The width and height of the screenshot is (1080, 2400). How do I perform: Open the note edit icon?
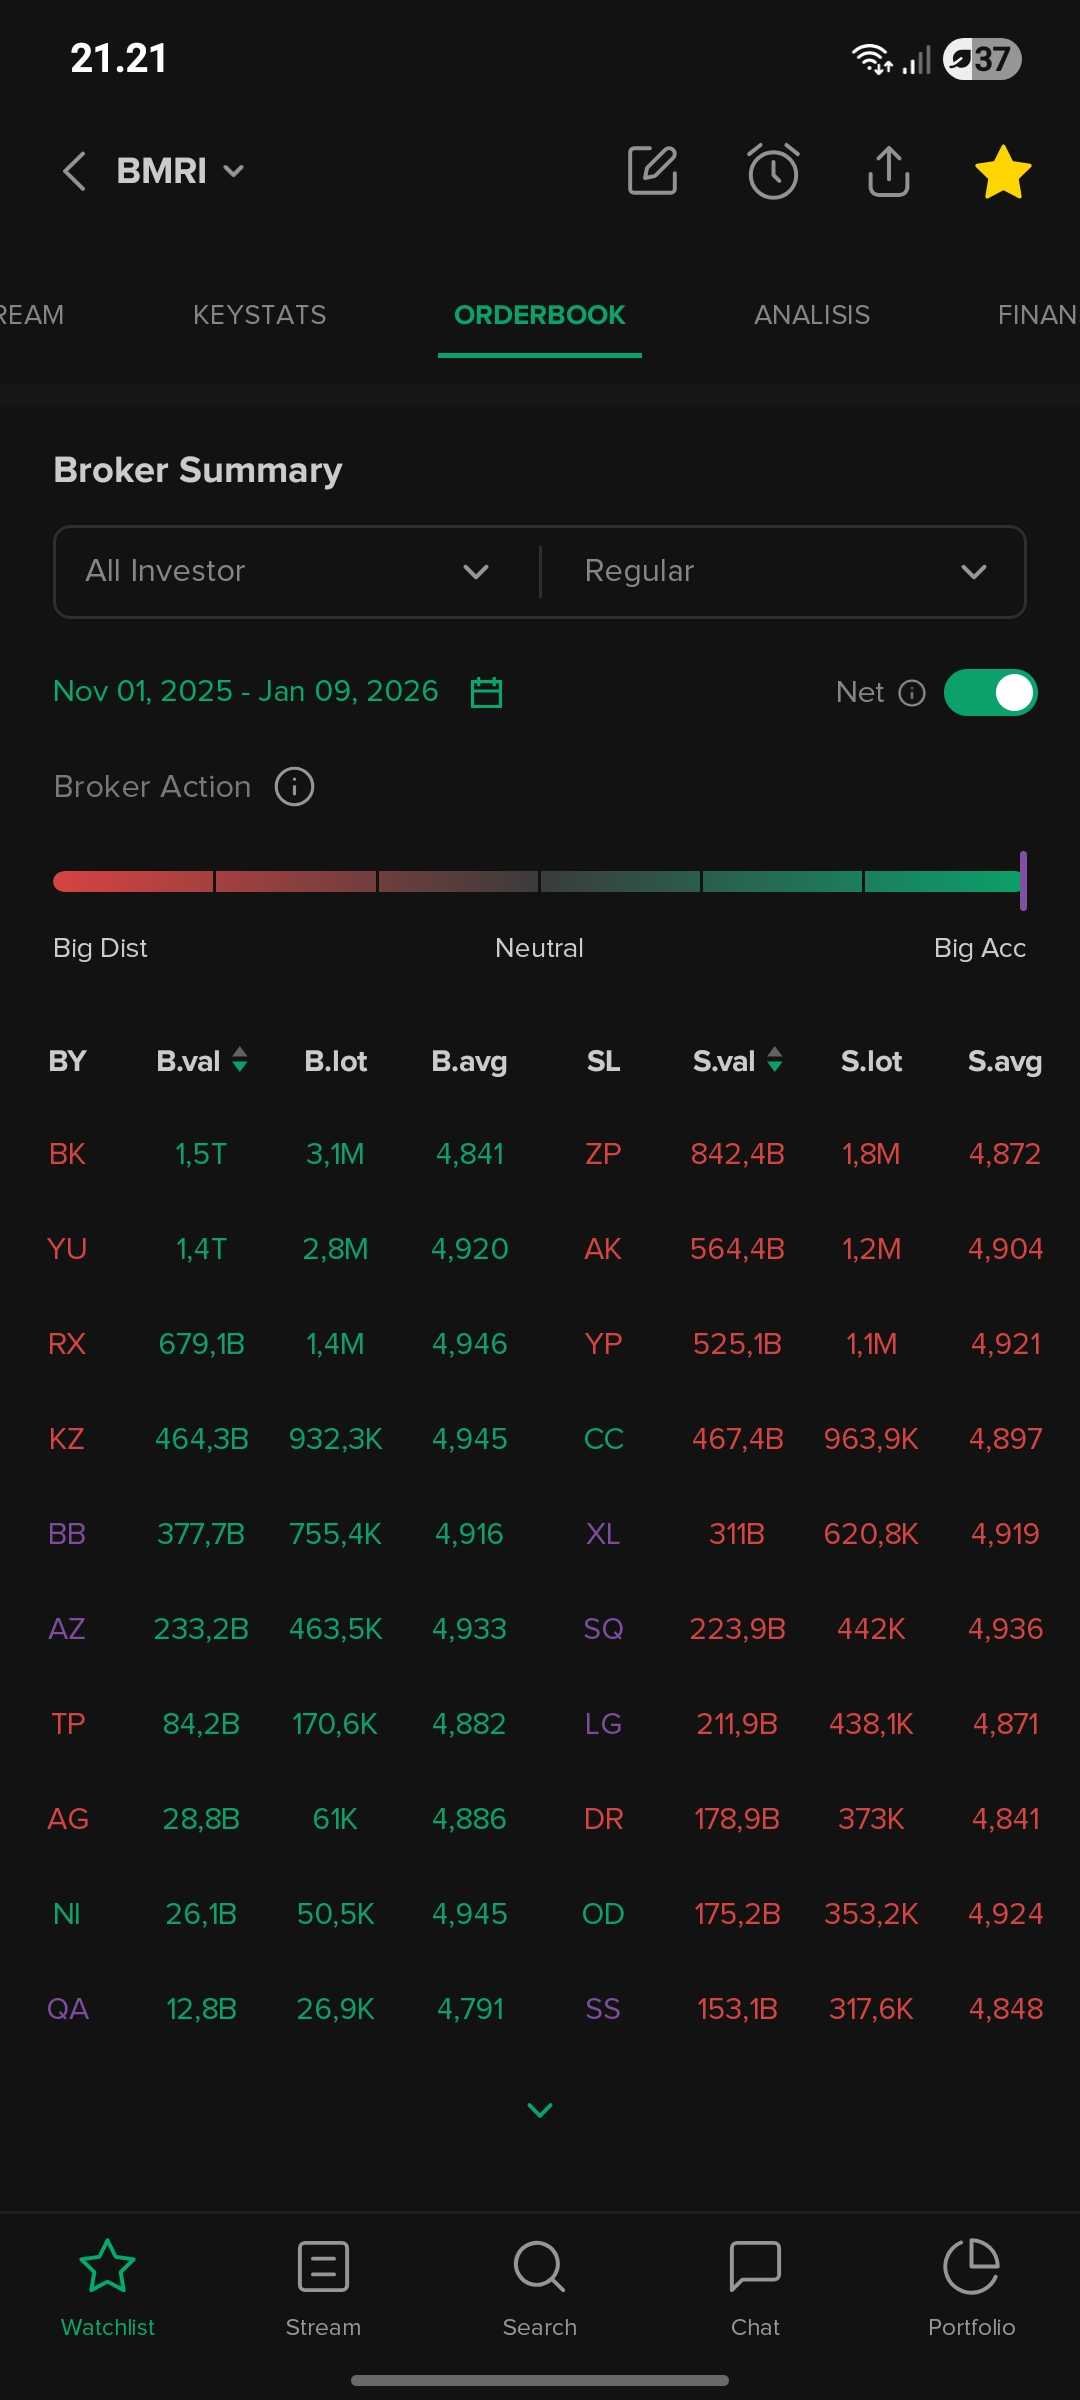click(652, 171)
